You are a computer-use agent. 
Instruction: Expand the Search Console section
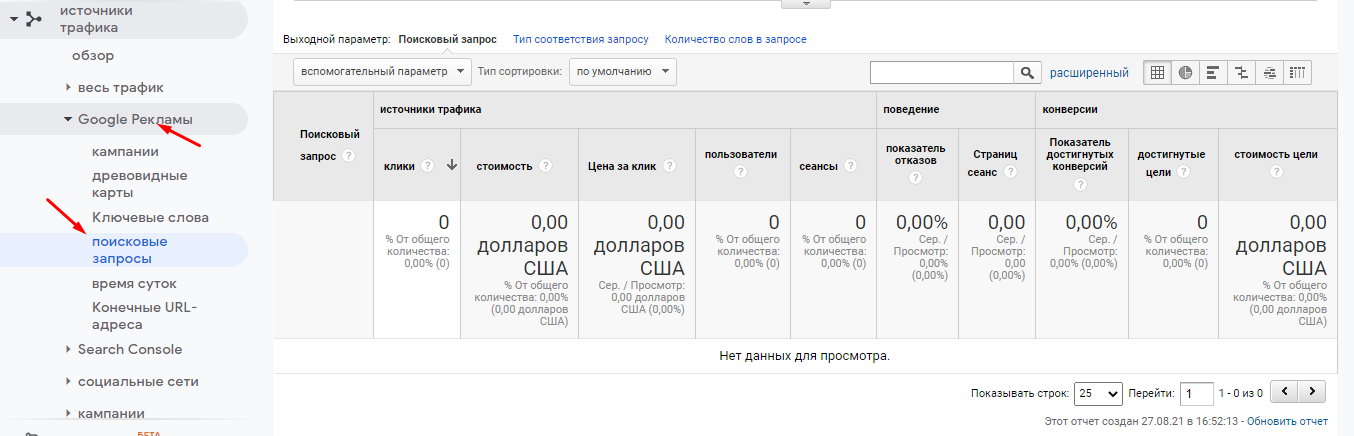[x=68, y=350]
